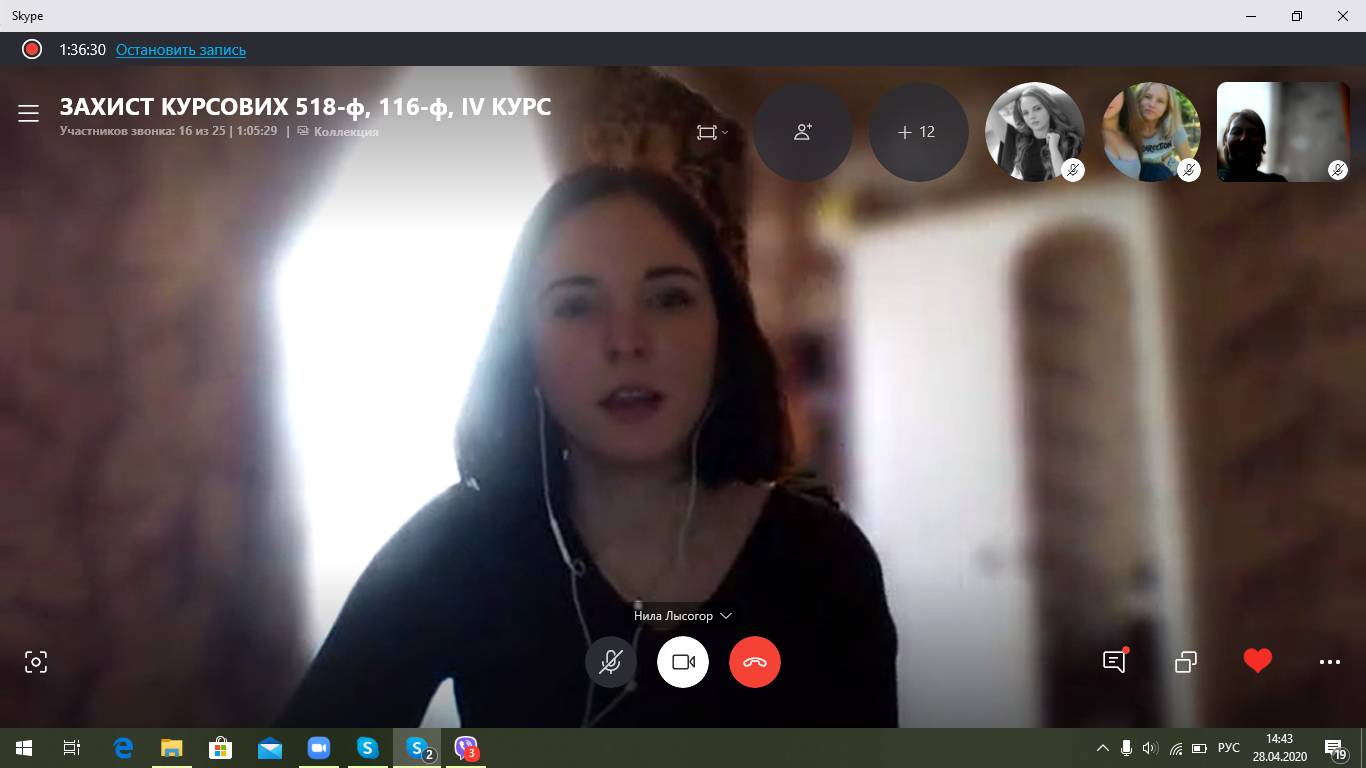Show the 12 additional participants
This screenshot has width=1366, height=768.
click(917, 132)
